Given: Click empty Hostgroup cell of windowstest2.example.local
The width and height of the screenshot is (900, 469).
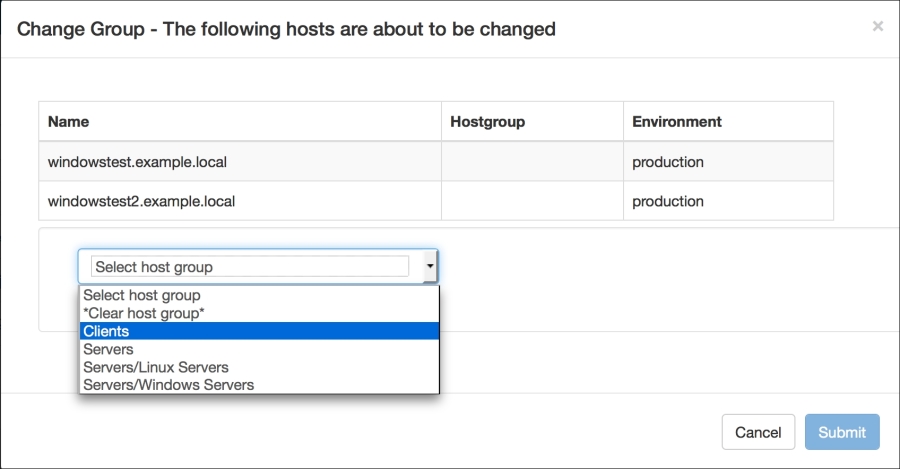Looking at the screenshot, I should click(x=532, y=201).
